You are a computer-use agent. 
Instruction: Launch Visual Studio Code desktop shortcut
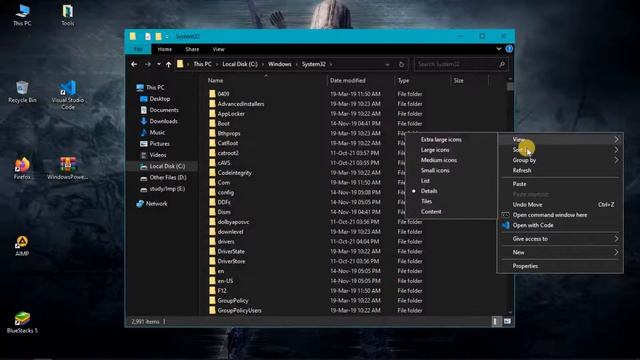point(68,95)
